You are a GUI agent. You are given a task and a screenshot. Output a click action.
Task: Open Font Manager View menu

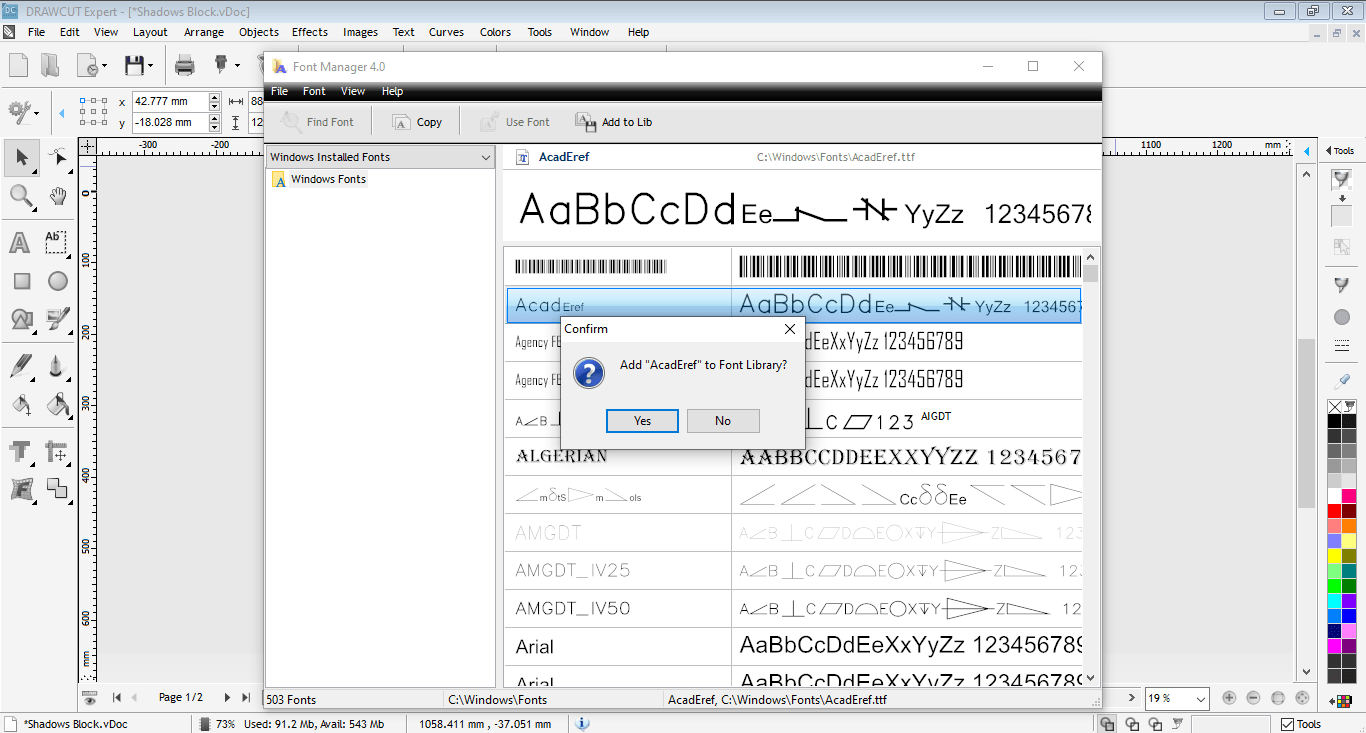point(353,91)
